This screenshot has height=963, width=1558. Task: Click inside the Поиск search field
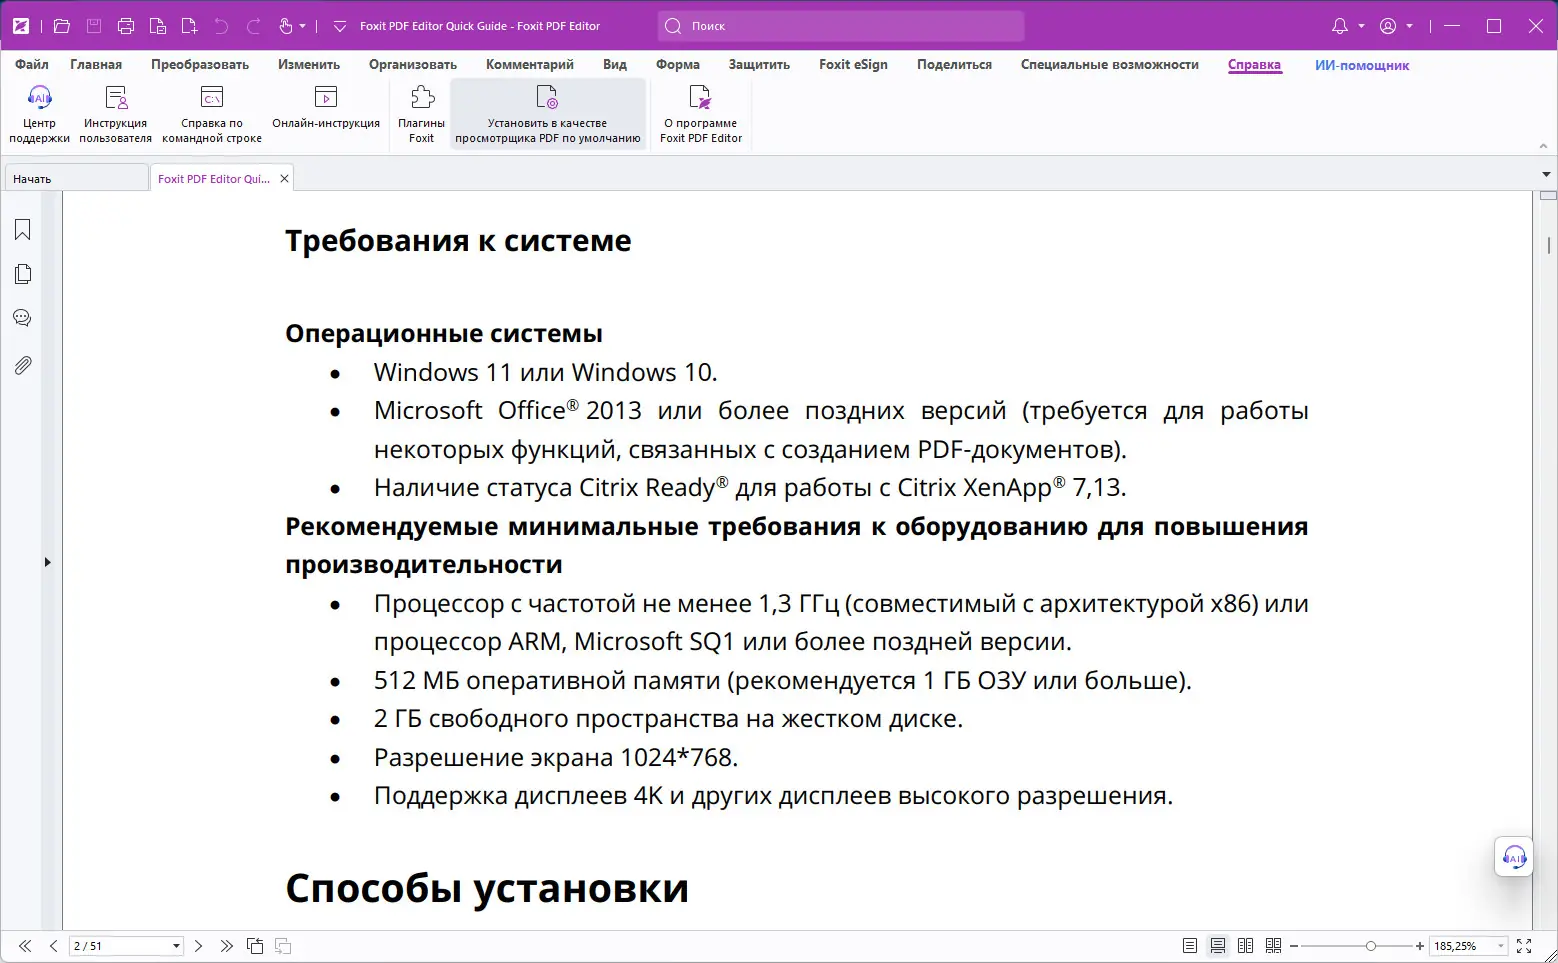(x=840, y=25)
